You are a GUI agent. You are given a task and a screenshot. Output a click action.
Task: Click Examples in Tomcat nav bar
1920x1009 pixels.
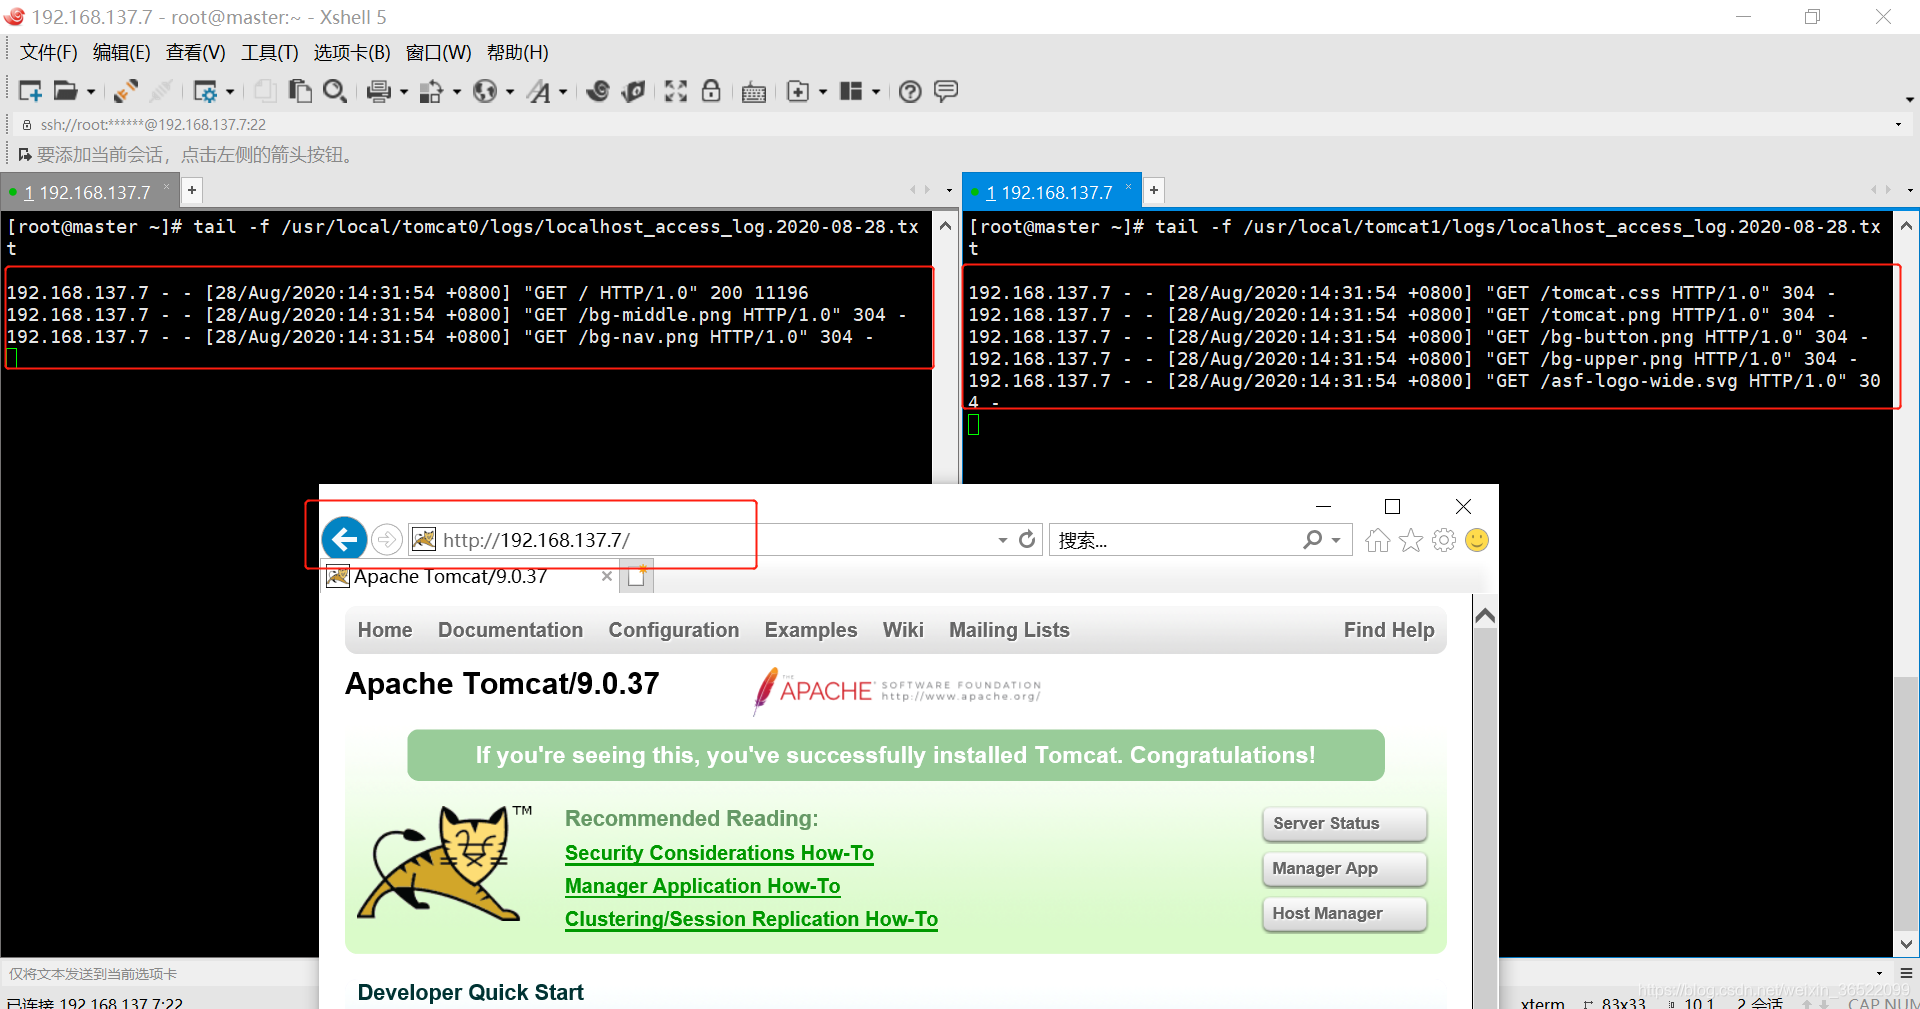(x=811, y=630)
